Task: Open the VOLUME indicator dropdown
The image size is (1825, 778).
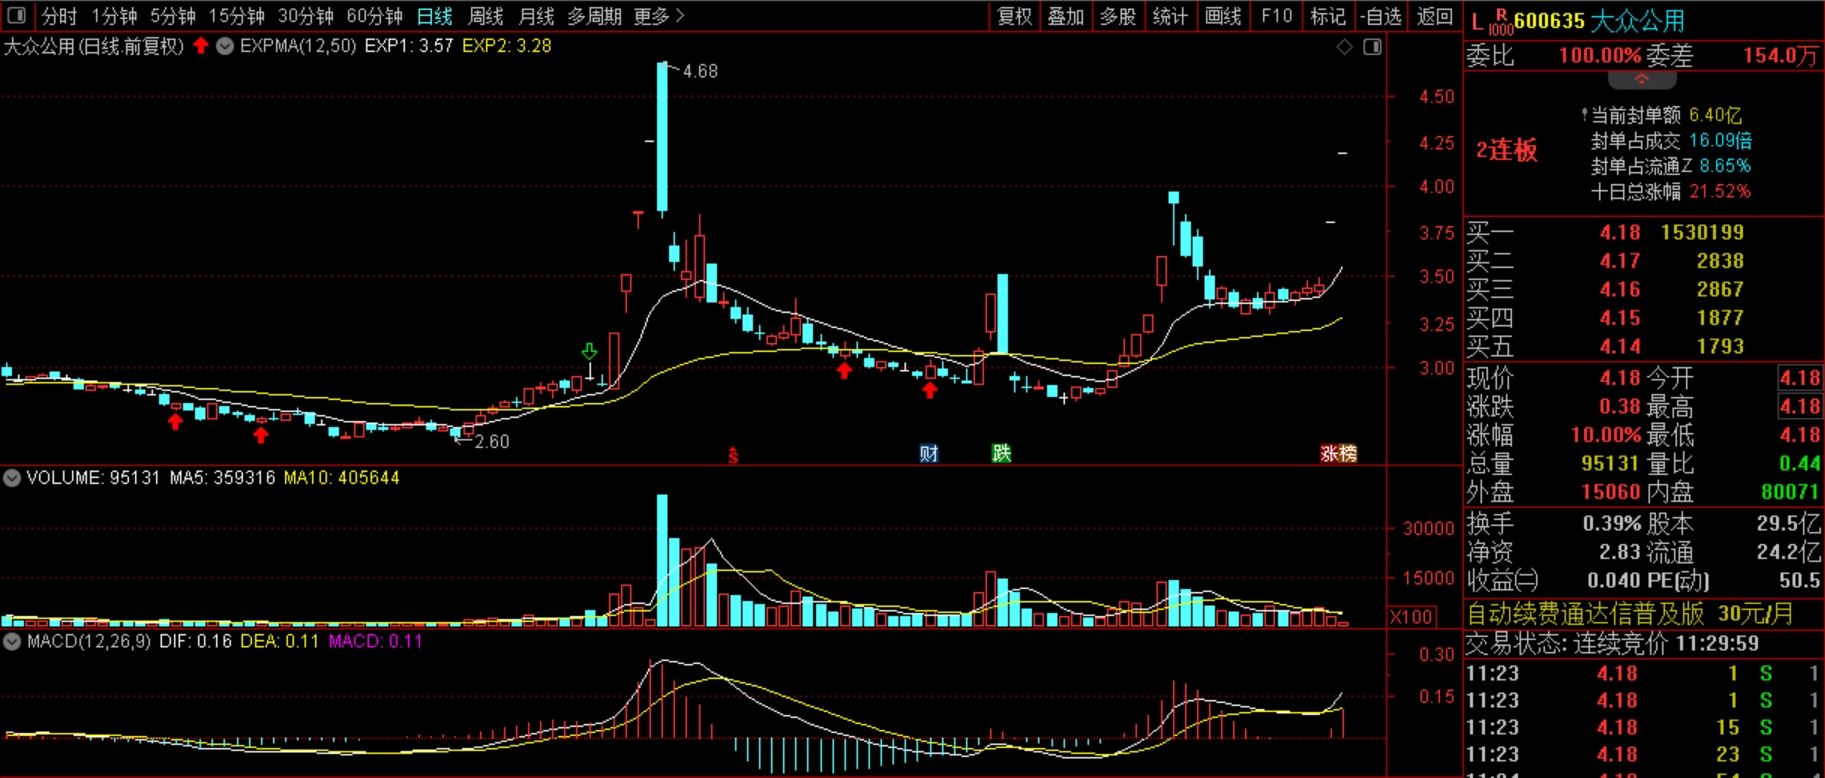Action: [x=12, y=478]
